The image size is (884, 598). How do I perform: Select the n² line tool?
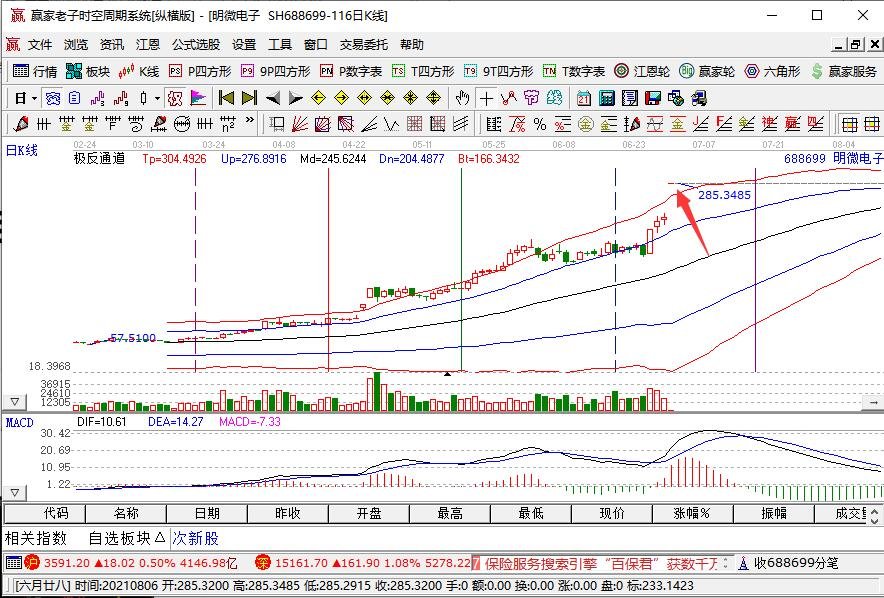pyautogui.click(x=228, y=123)
